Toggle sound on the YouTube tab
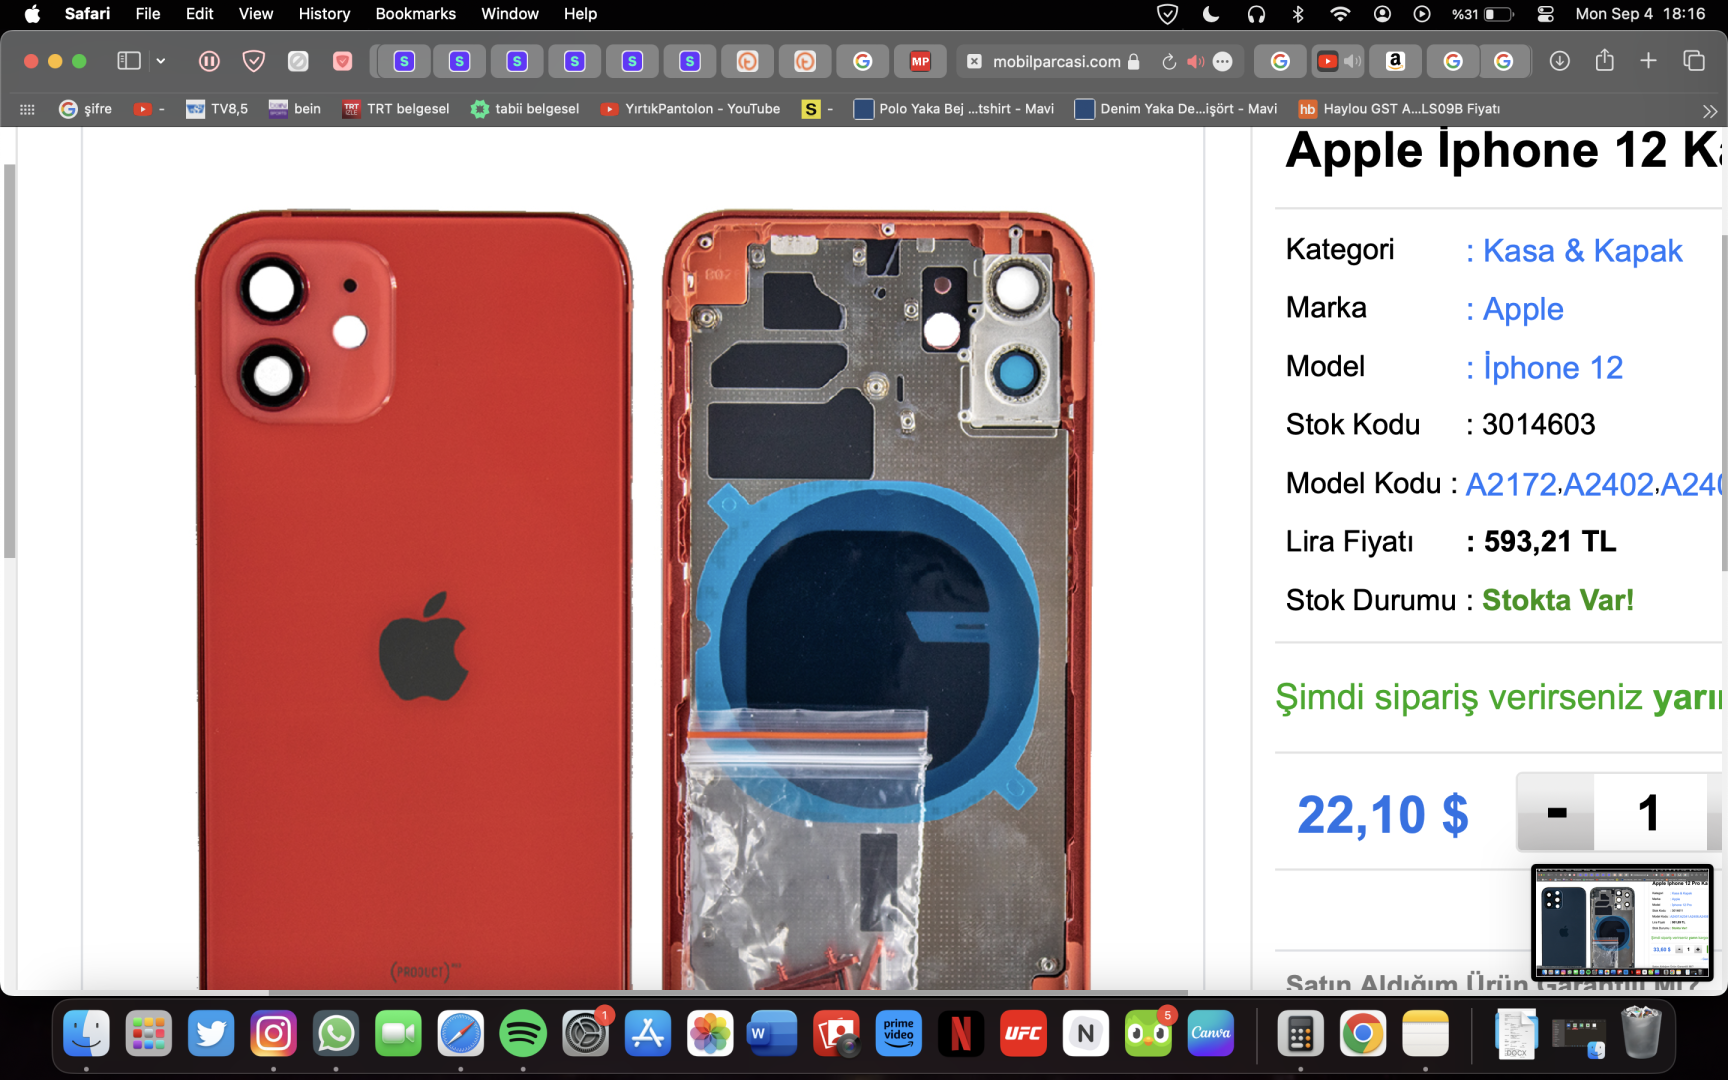This screenshot has height=1080, width=1728. click(x=1352, y=62)
